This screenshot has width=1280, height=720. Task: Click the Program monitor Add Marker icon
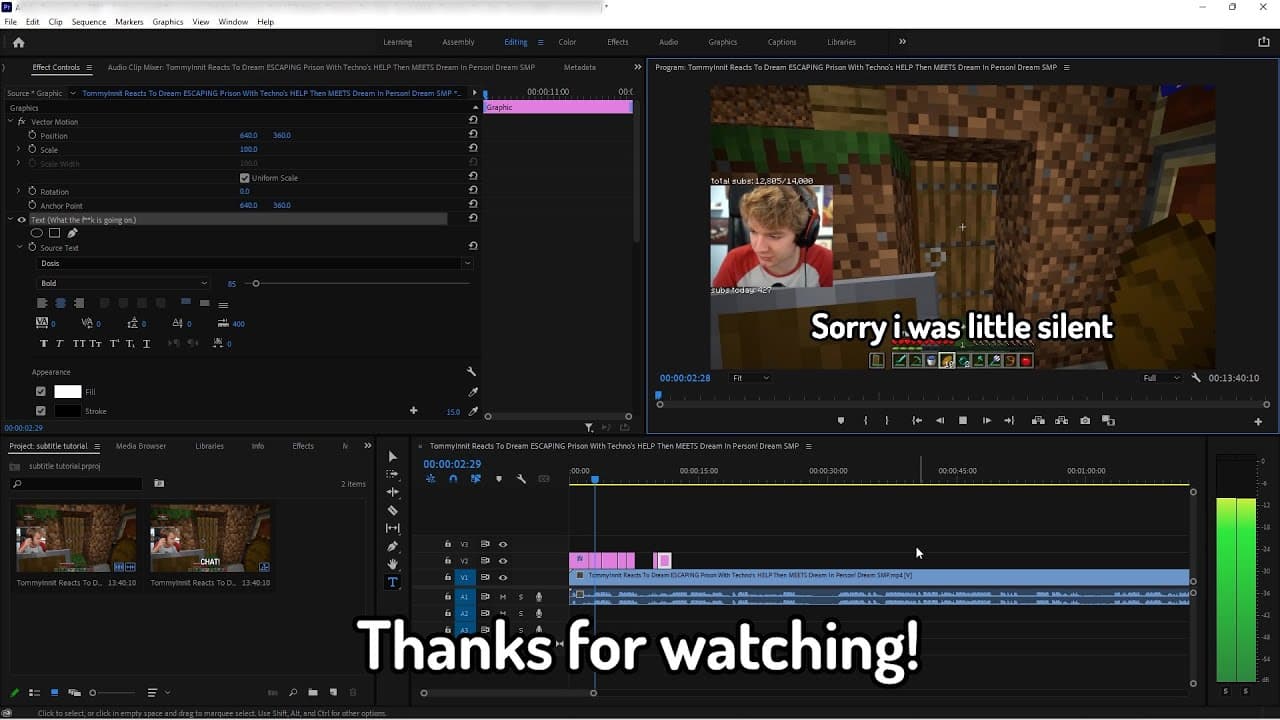click(x=841, y=421)
